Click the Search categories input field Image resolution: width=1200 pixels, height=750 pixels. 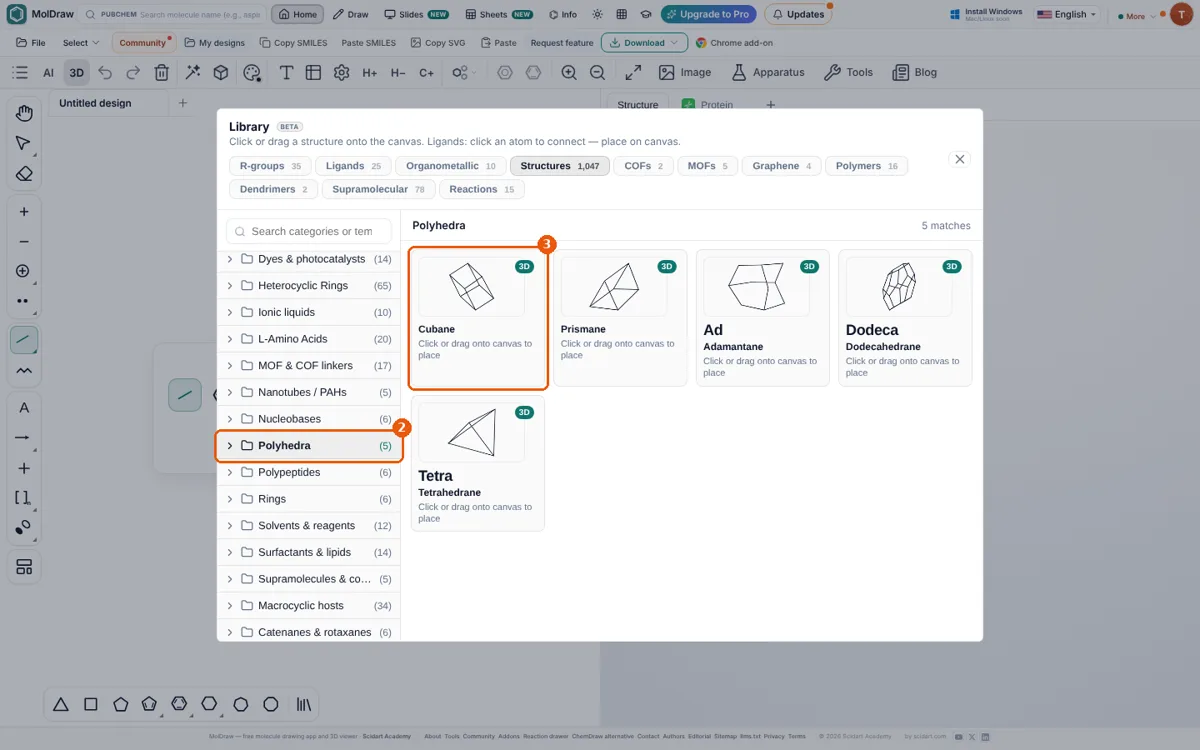tap(309, 231)
